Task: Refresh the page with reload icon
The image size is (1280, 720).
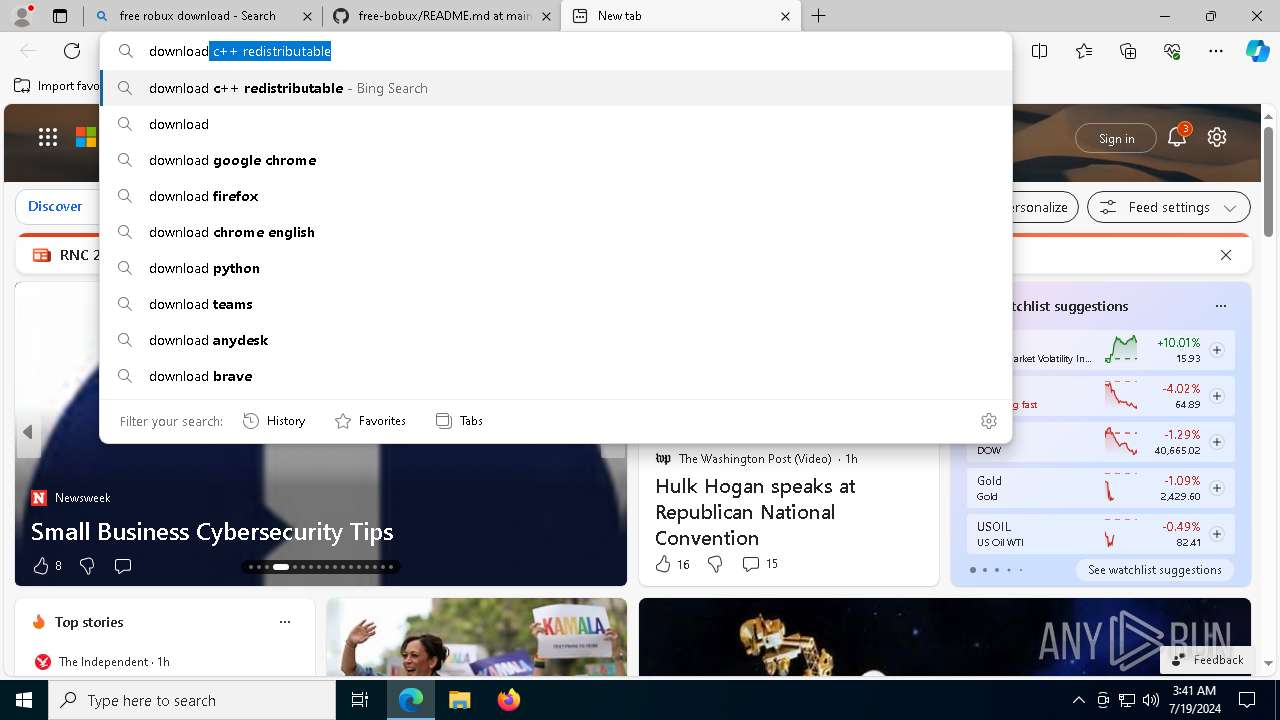Action: pos(72,51)
